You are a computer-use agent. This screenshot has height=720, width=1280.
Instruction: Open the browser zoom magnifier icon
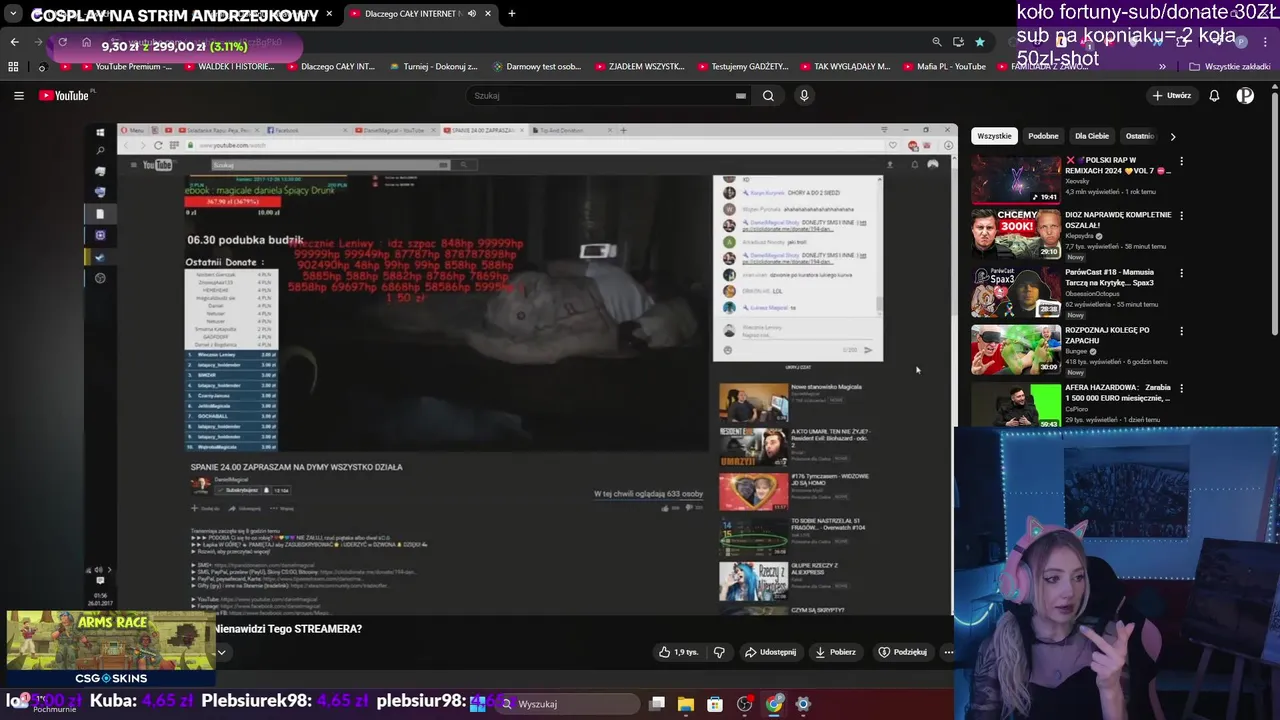point(936,42)
